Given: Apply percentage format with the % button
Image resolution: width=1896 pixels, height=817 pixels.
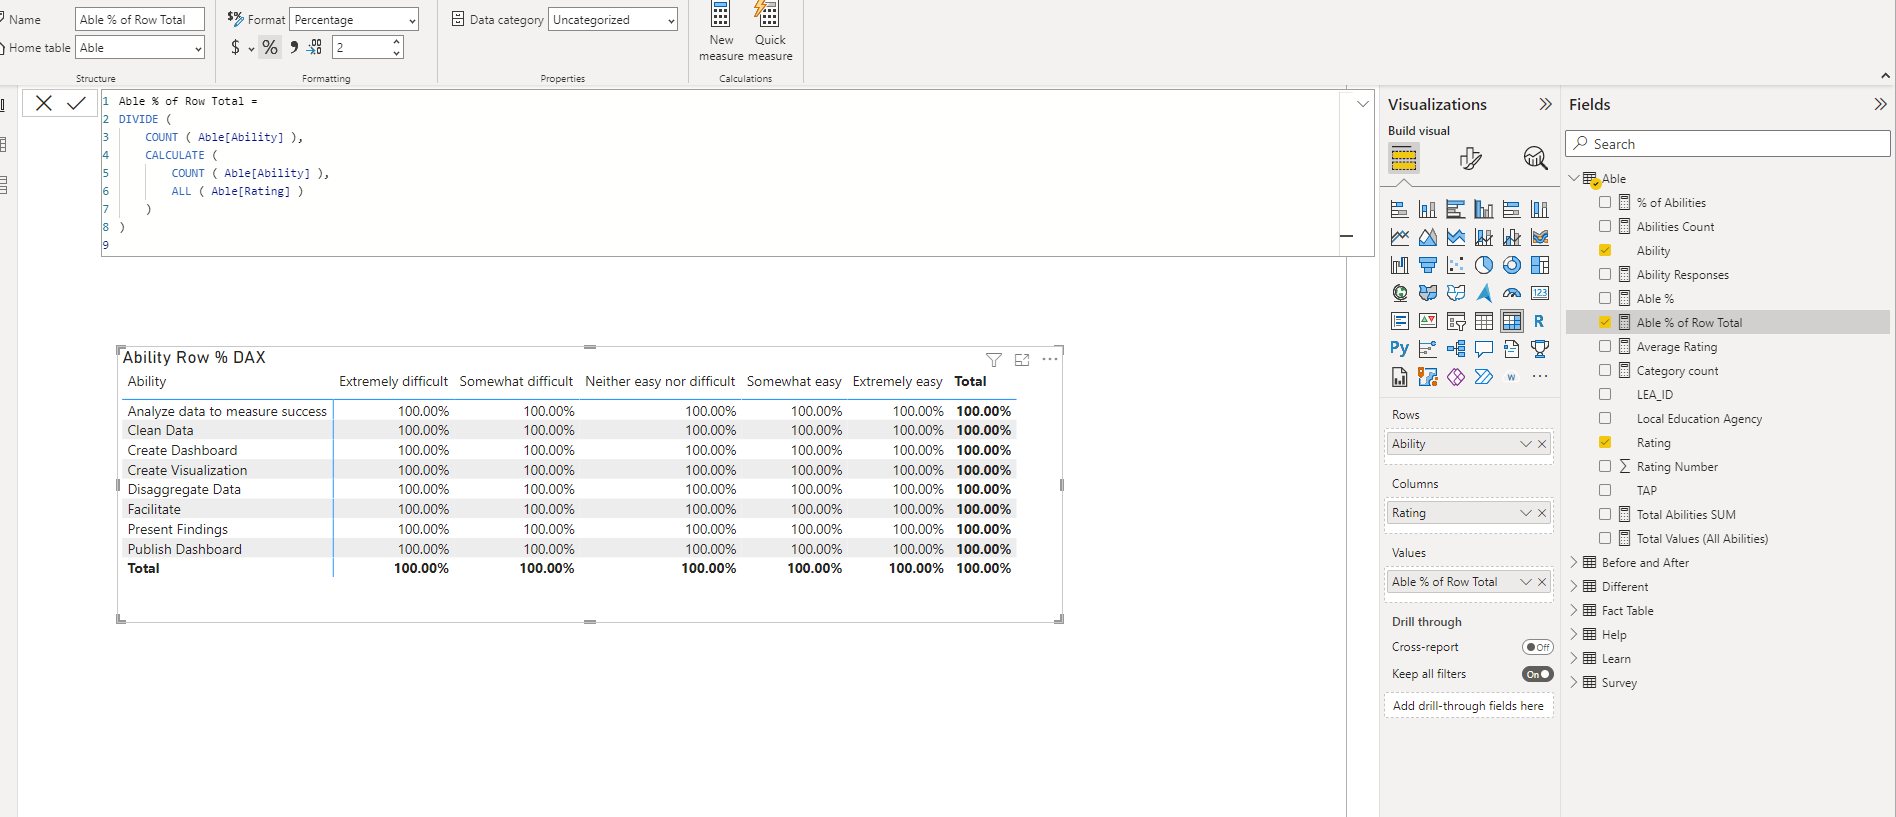Looking at the screenshot, I should tap(270, 47).
